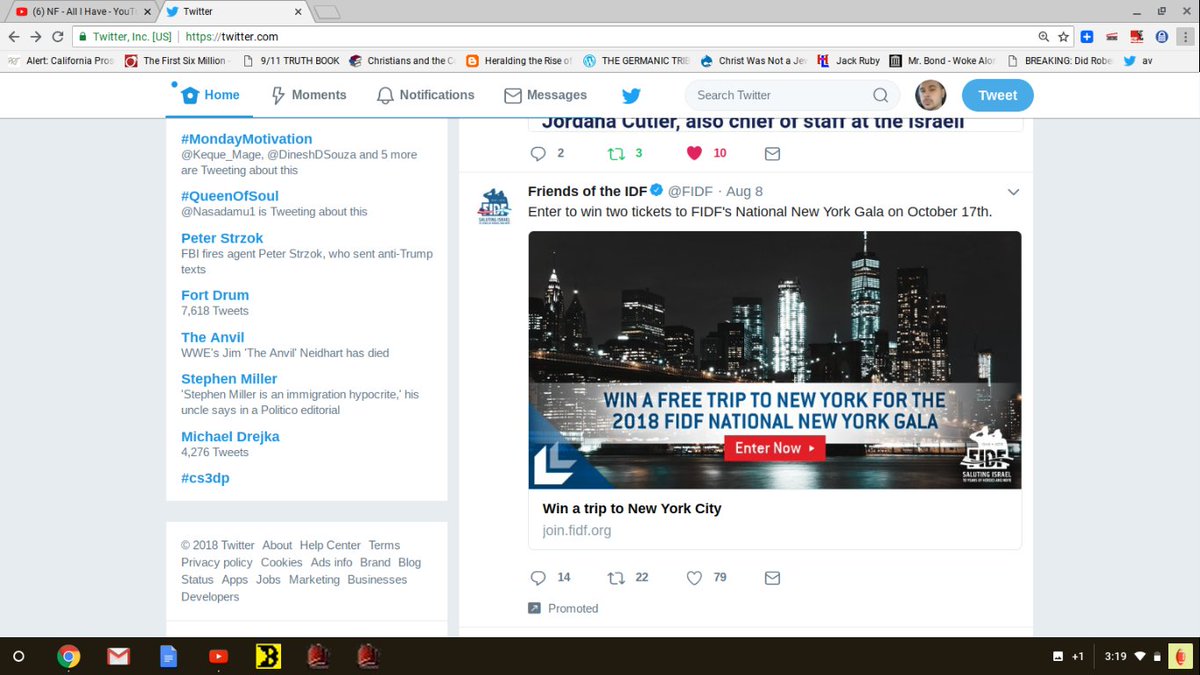The width and height of the screenshot is (1200, 675).
Task: Send the FIDF tweet via direct message
Action: 772,578
